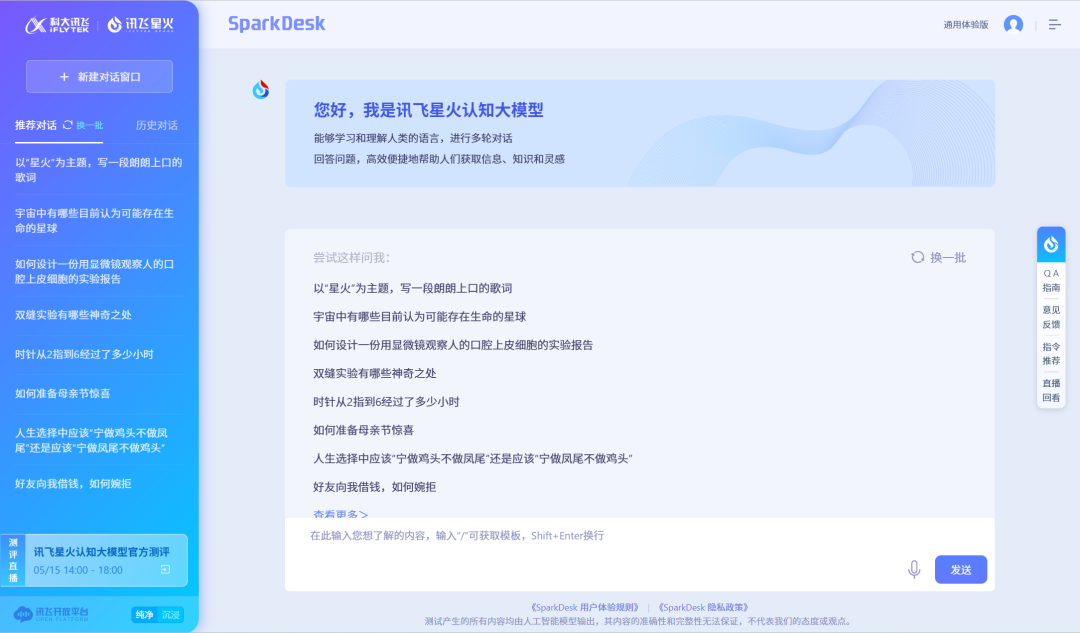Click the blue flame icon on right floating panel
1080x633 pixels.
pos(1051,244)
